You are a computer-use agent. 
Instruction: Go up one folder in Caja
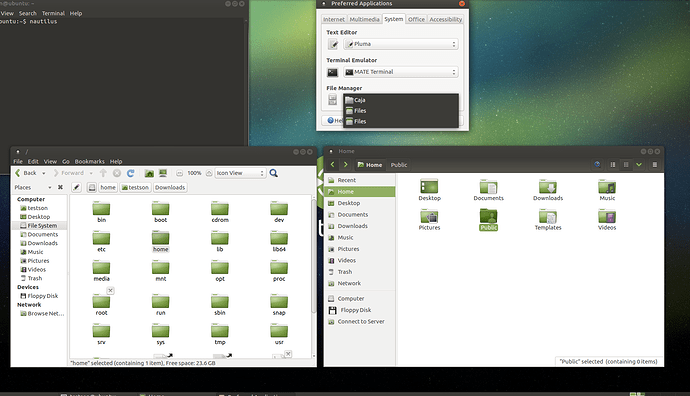(x=103, y=173)
